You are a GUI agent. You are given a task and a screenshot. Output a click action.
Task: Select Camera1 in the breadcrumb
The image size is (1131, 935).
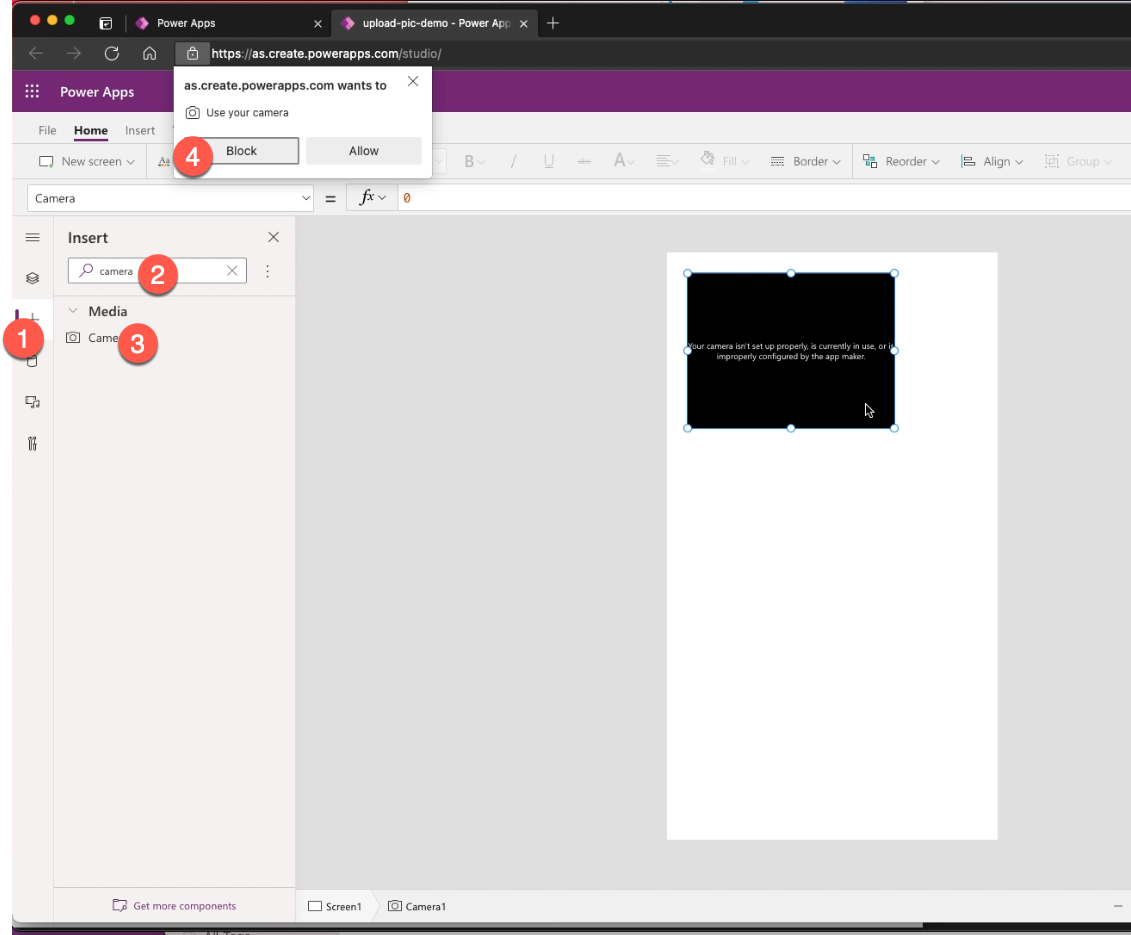tap(417, 906)
